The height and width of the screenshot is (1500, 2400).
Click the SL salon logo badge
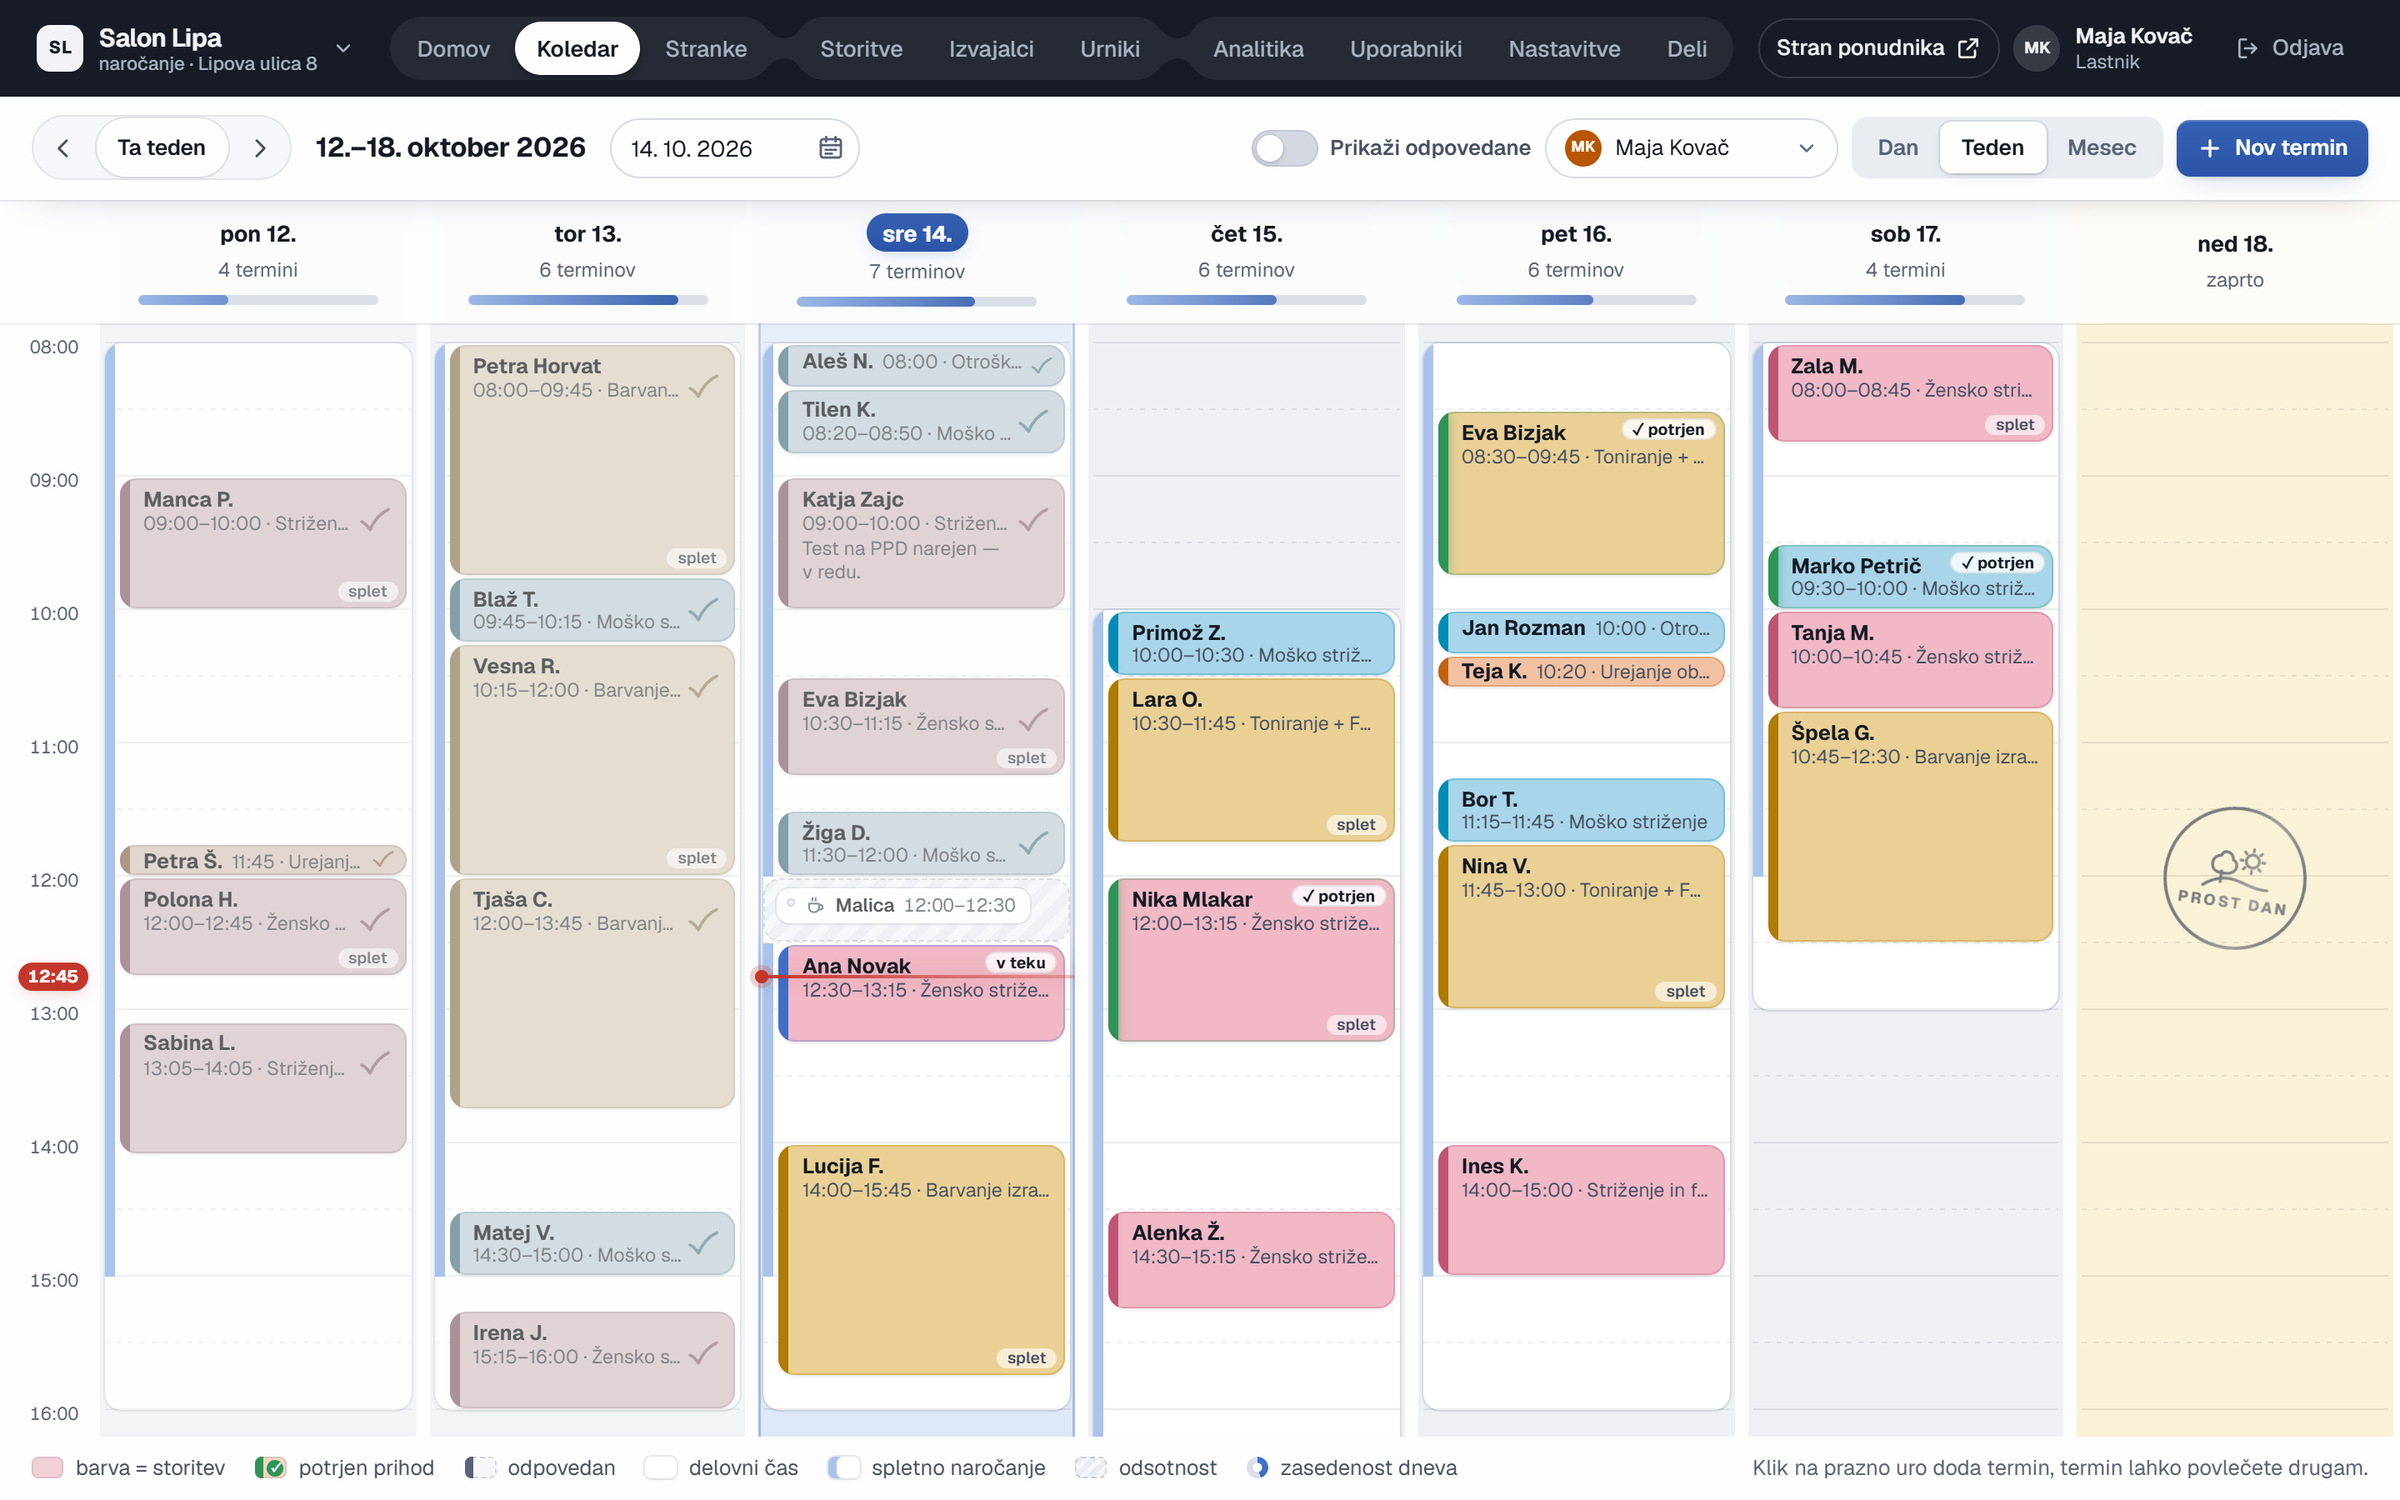(x=60, y=48)
